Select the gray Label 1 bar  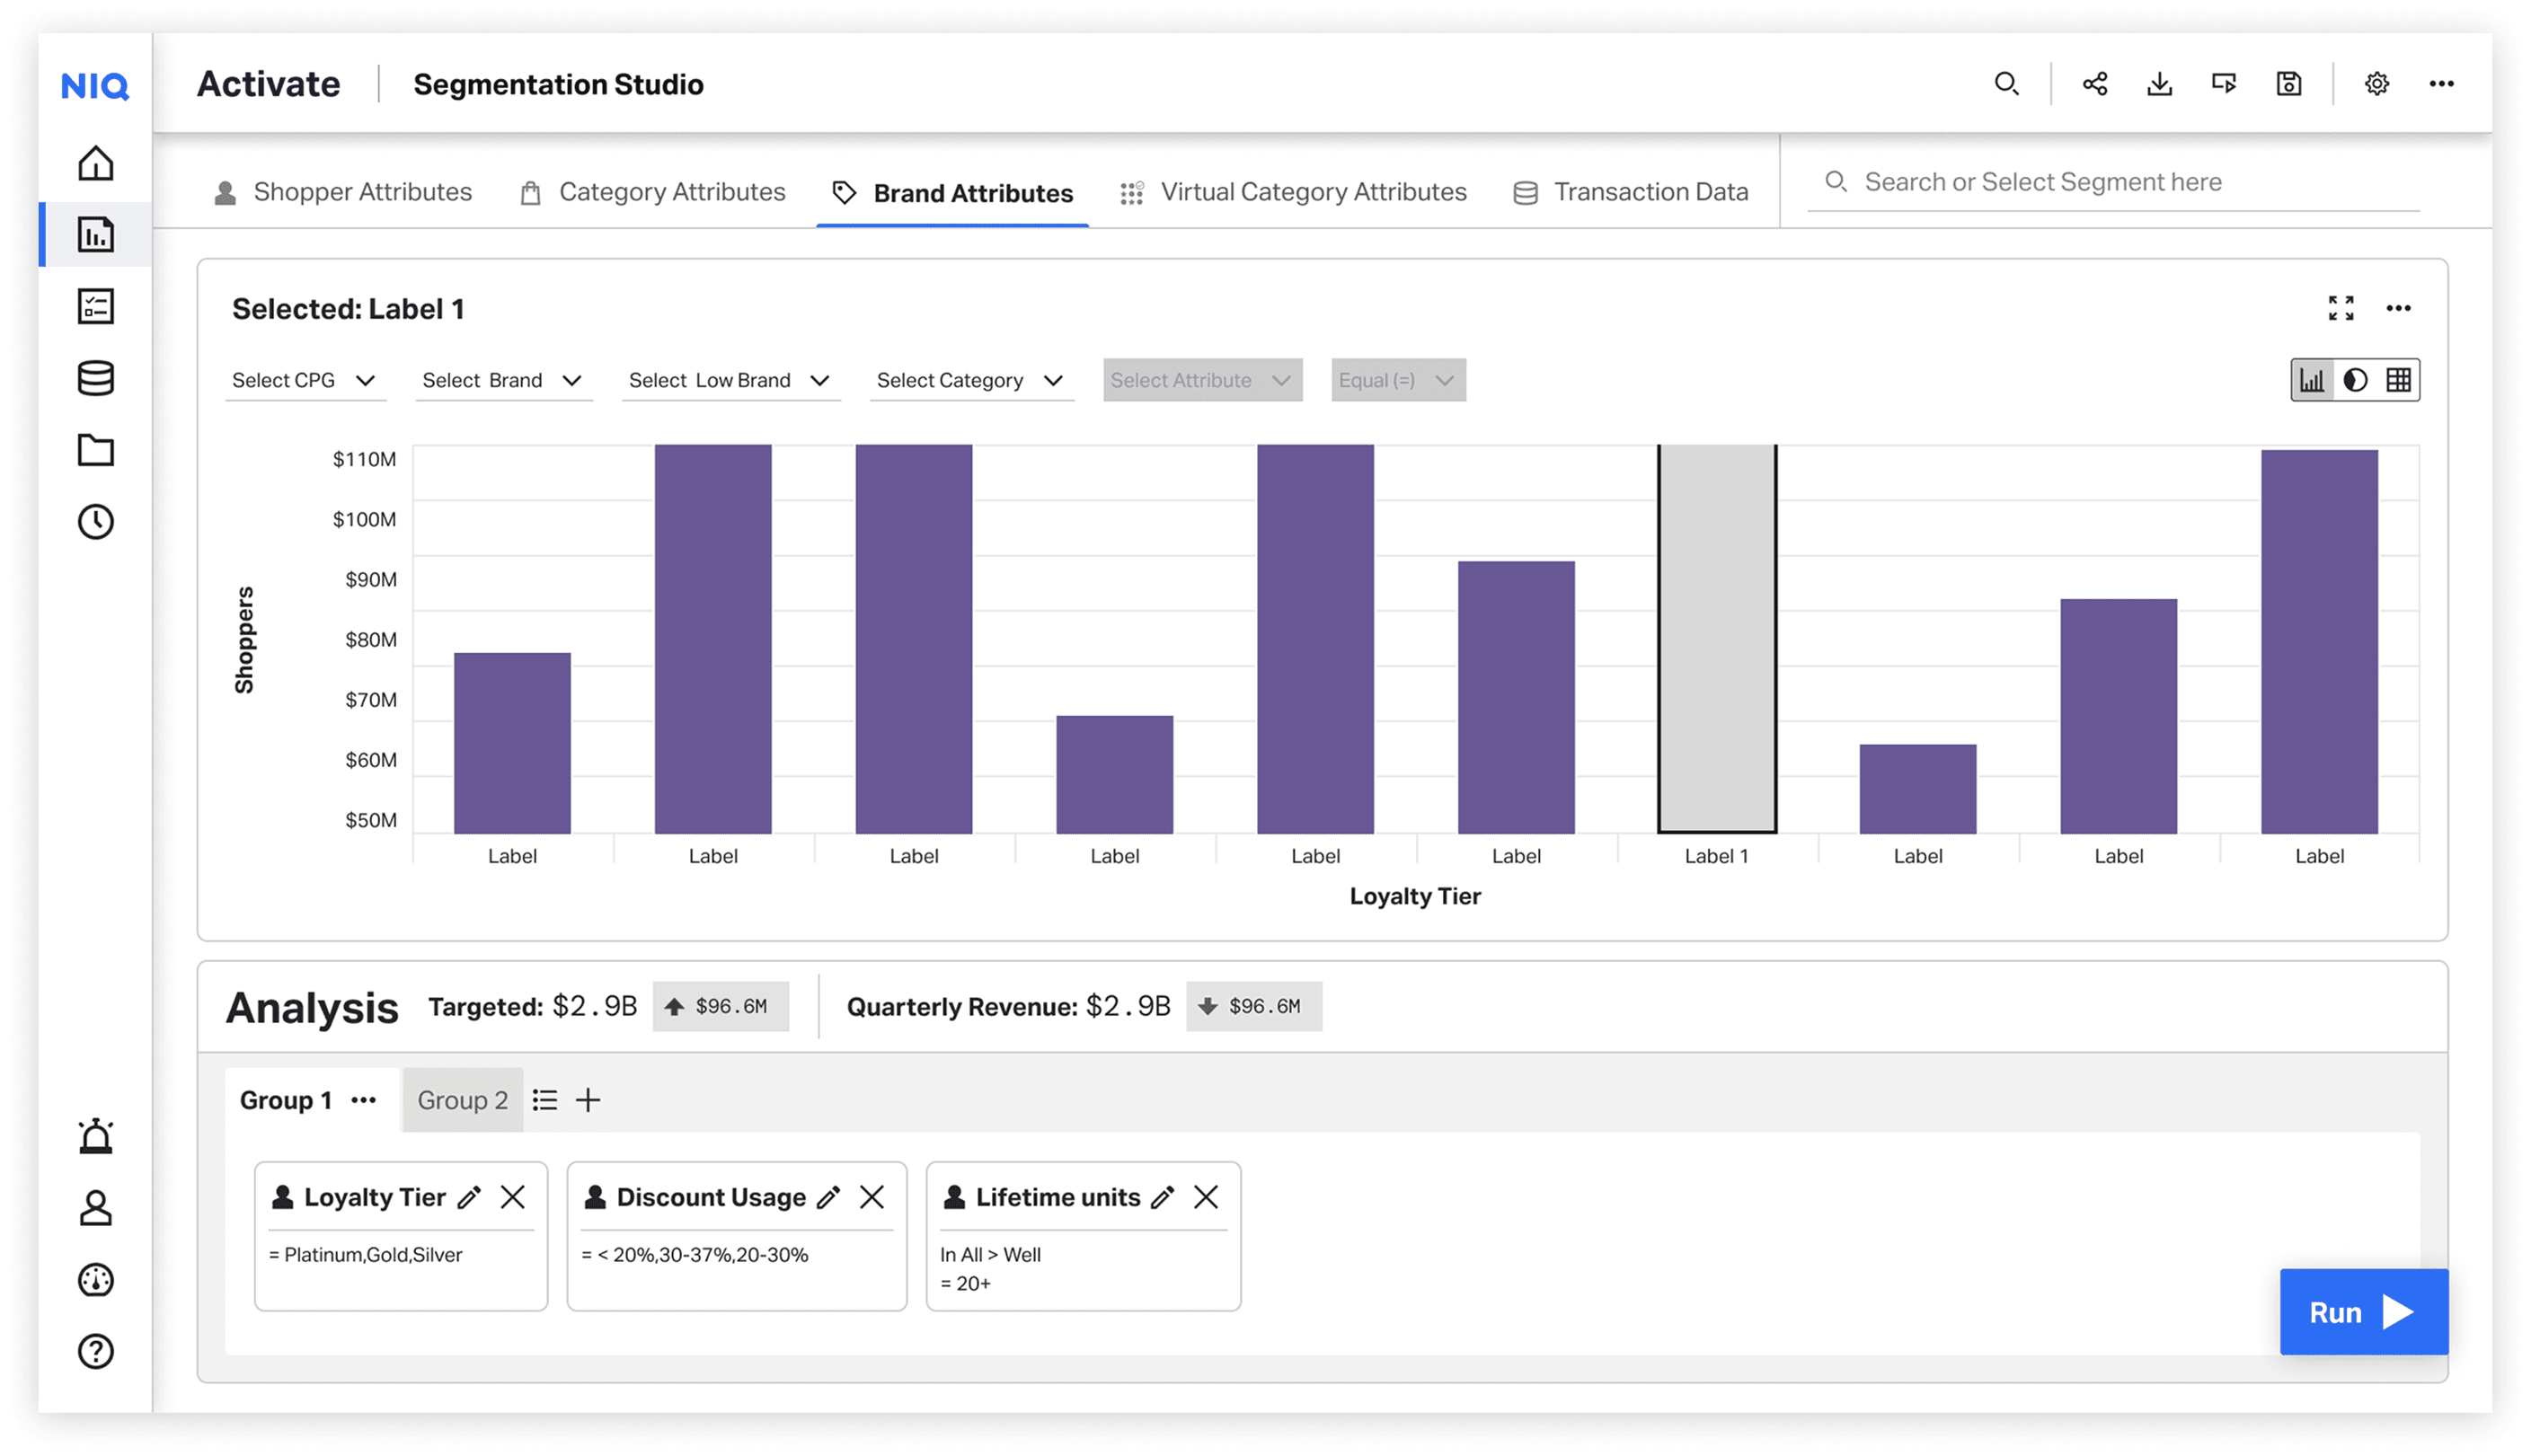tap(1716, 640)
